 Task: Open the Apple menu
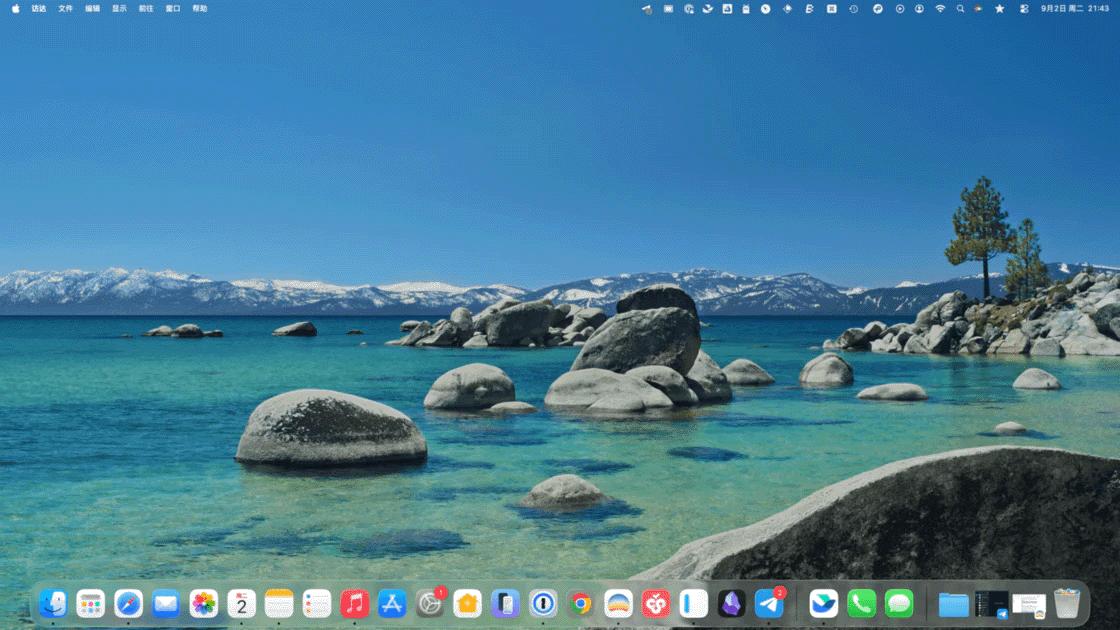15,8
